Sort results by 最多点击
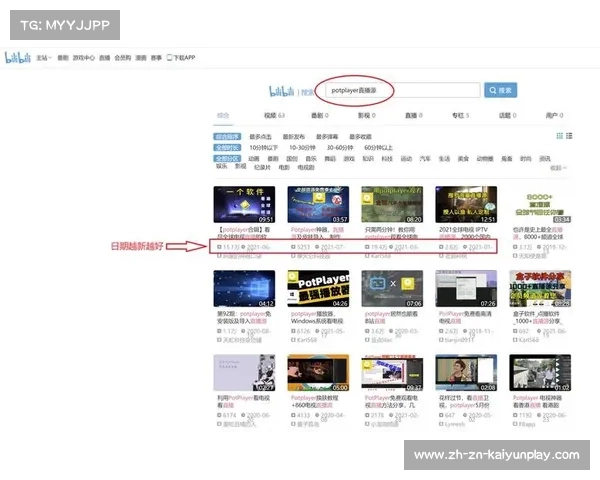600x480 pixels. [x=260, y=137]
